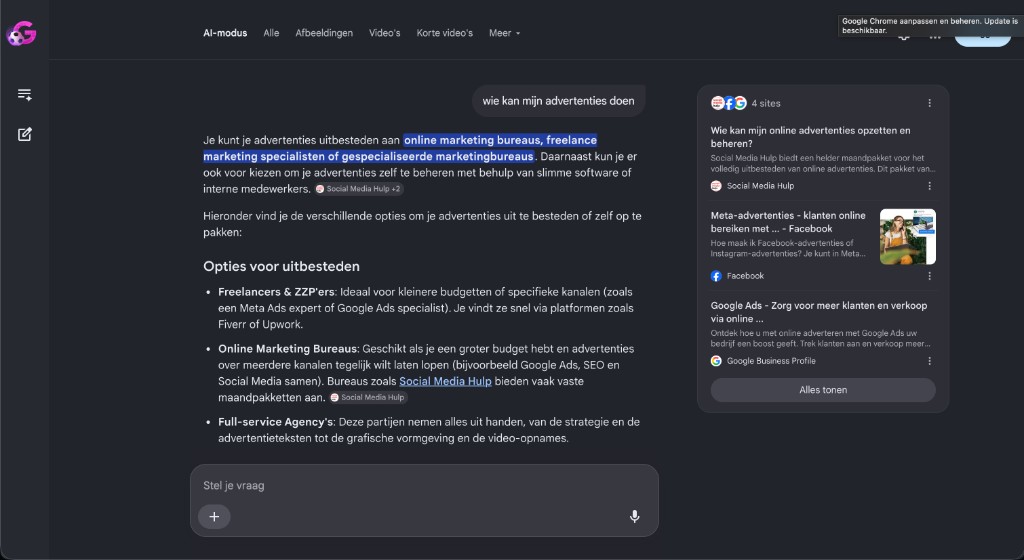Viewport: 1024px width, 560px height.
Task: Open options for the Google Business Profile source
Action: [929, 361]
